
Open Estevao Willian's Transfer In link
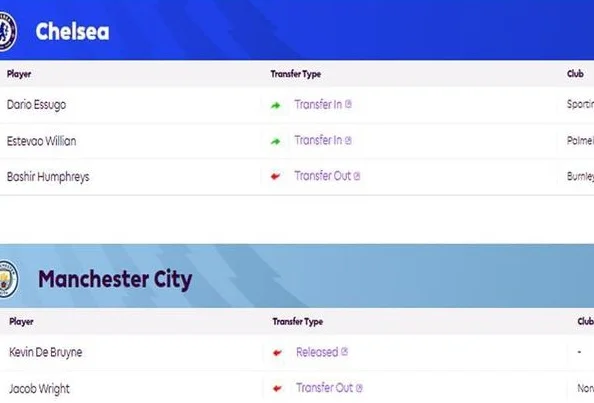tap(318, 140)
